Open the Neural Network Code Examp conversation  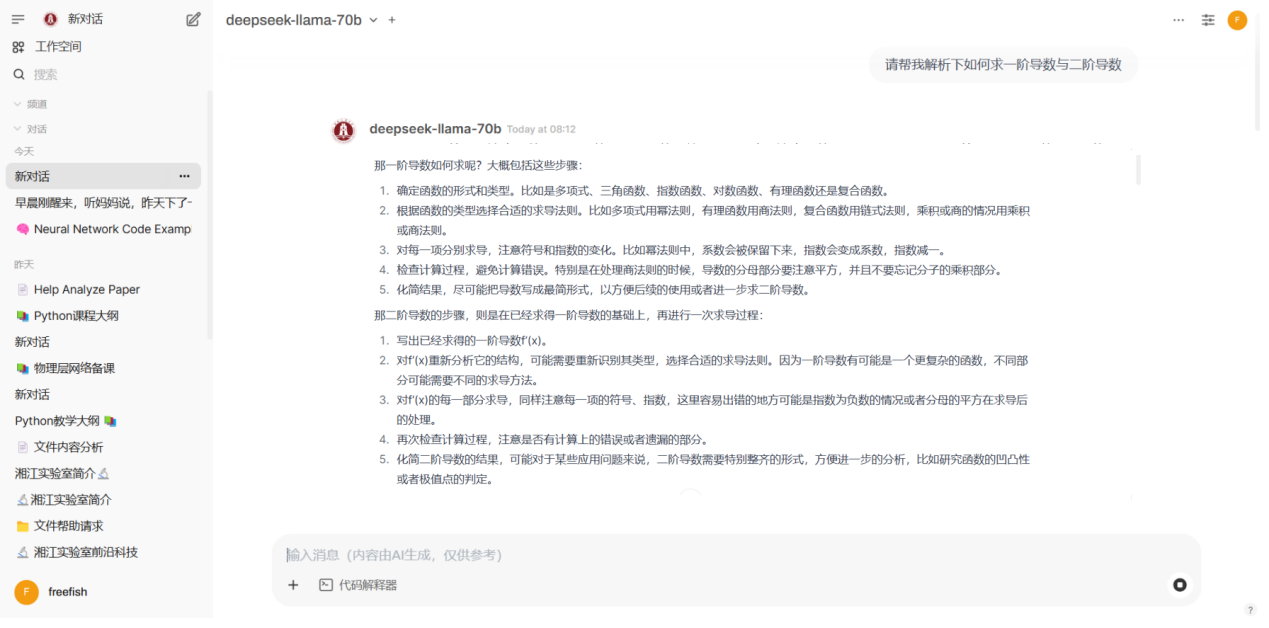coord(111,229)
